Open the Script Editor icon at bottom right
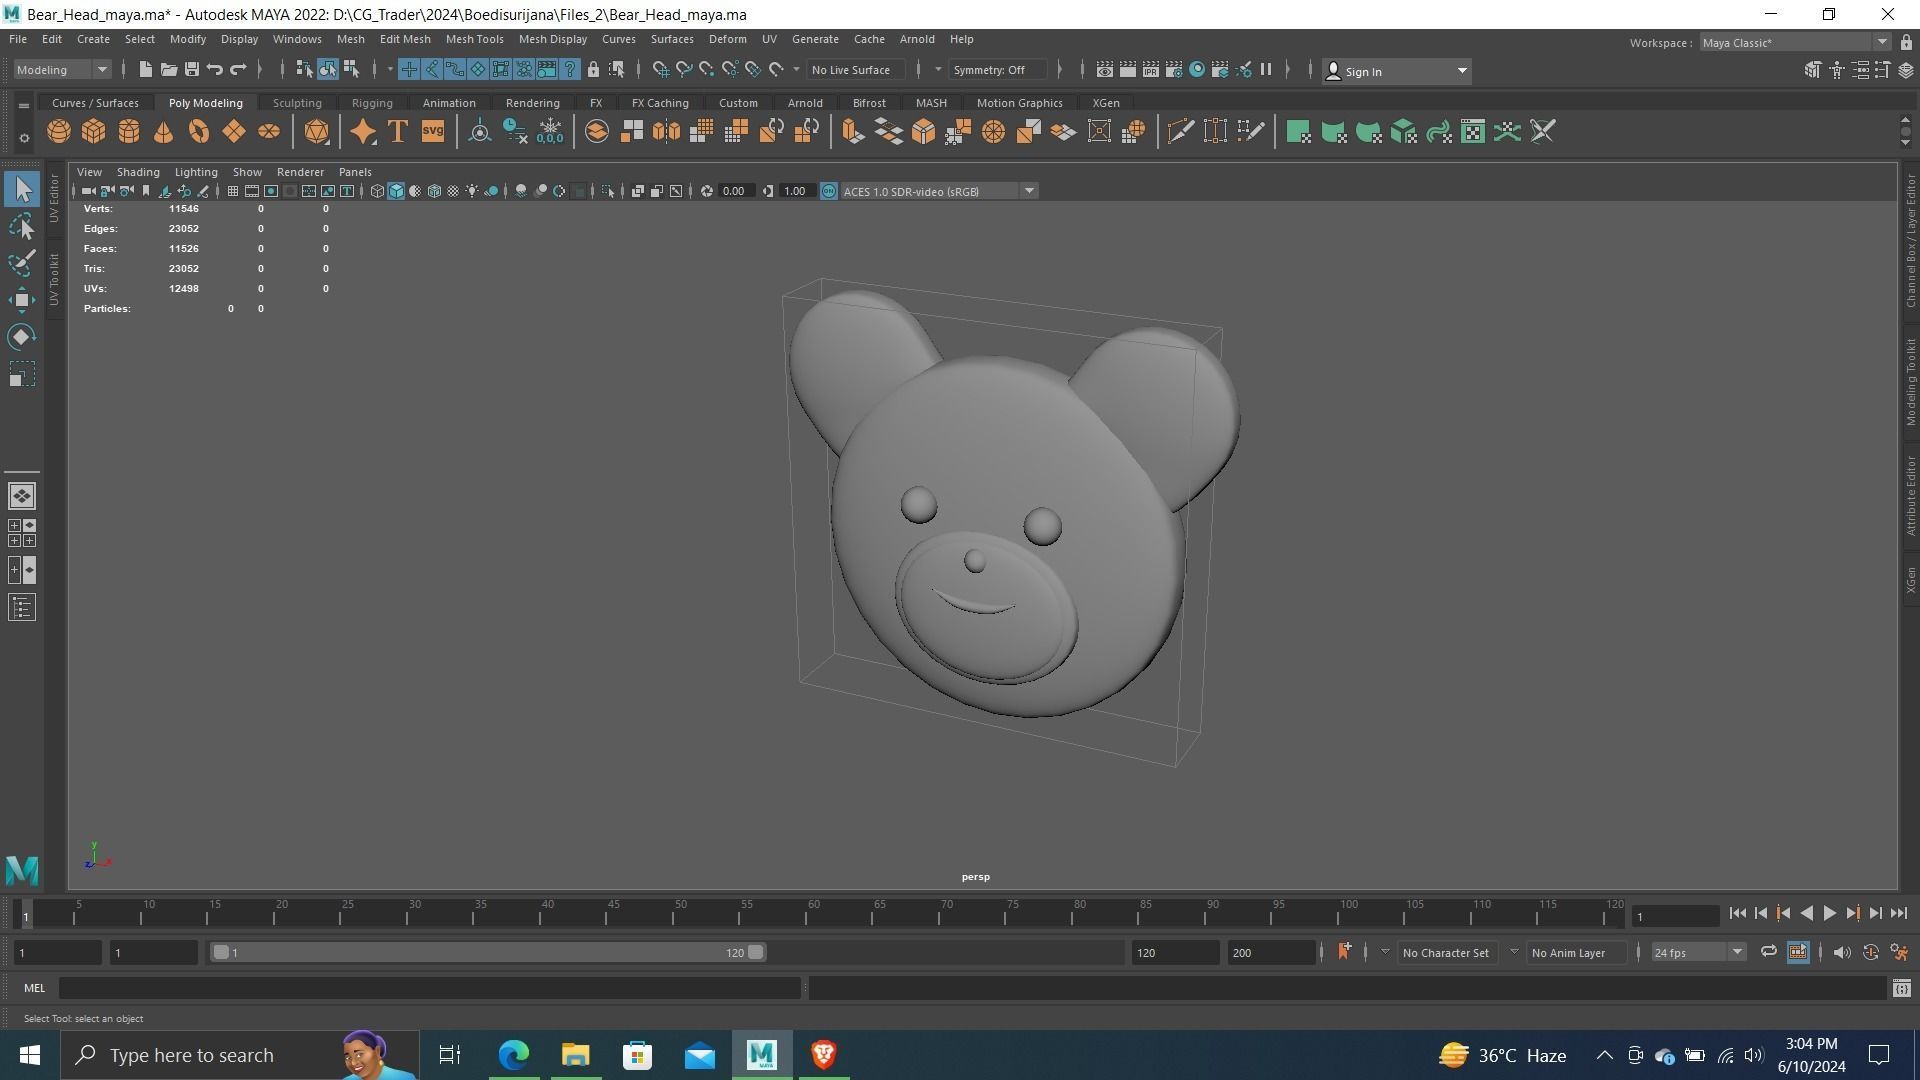The image size is (1920, 1080). pyautogui.click(x=1901, y=988)
